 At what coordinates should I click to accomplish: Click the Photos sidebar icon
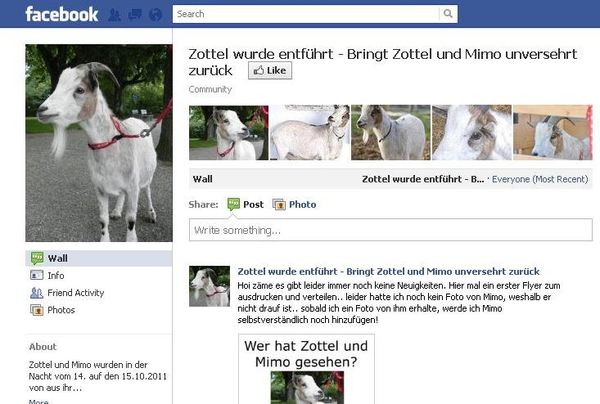point(37,310)
